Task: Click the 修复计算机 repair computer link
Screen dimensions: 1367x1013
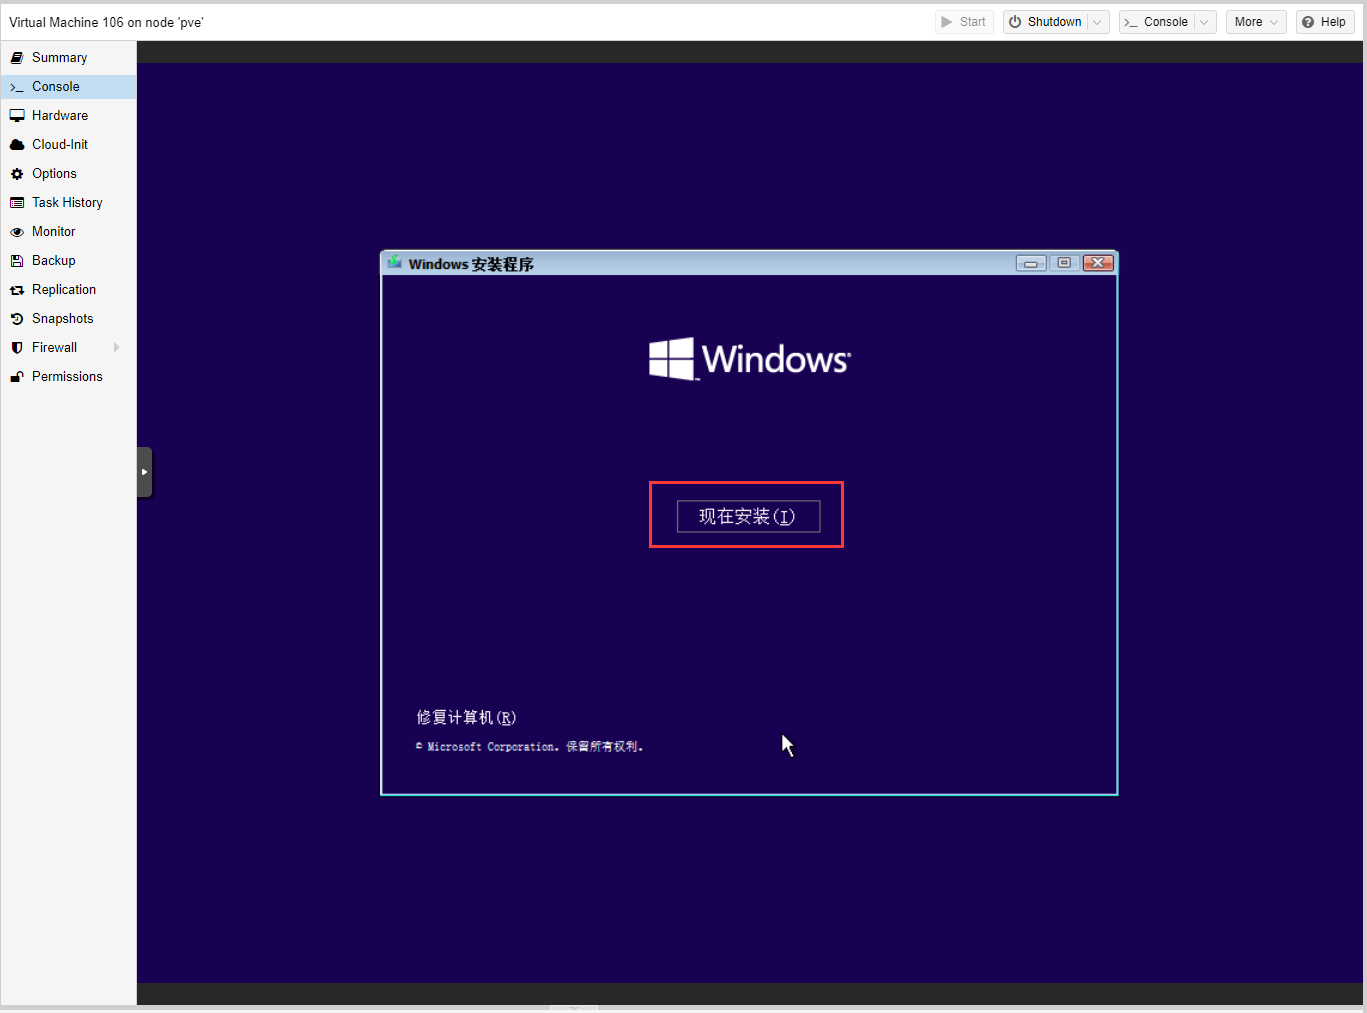Action: [466, 717]
